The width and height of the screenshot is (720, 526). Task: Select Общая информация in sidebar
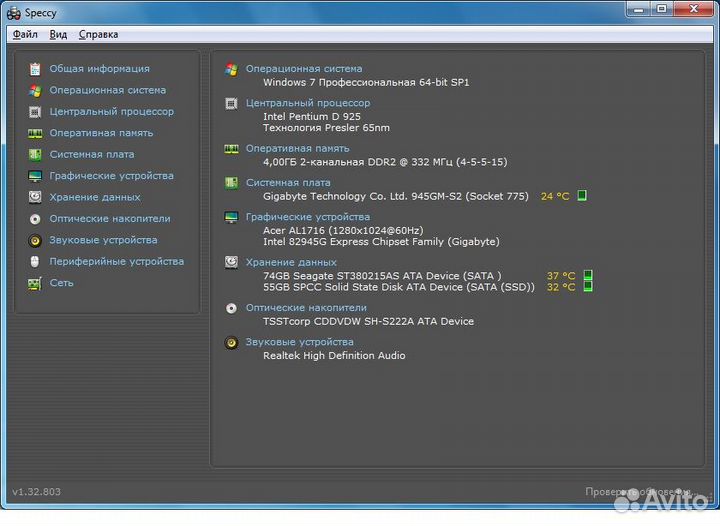click(100, 69)
